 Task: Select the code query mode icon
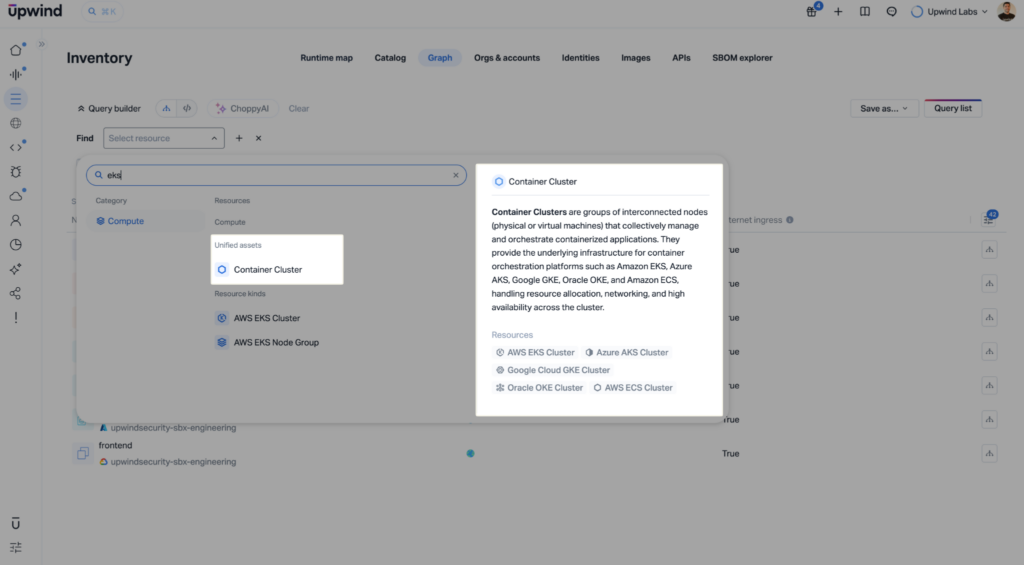pos(187,108)
